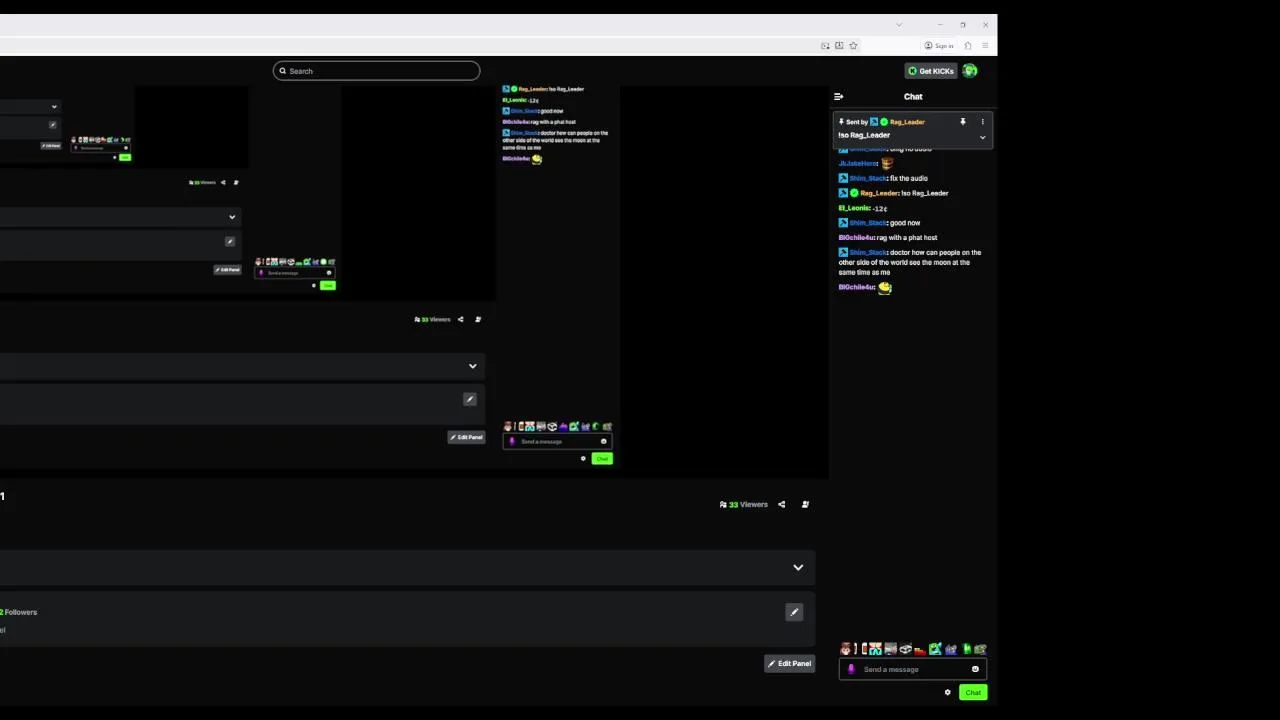The height and width of the screenshot is (720, 1280).
Task: Select Rag_Leader name in pinned message
Action: click(907, 122)
